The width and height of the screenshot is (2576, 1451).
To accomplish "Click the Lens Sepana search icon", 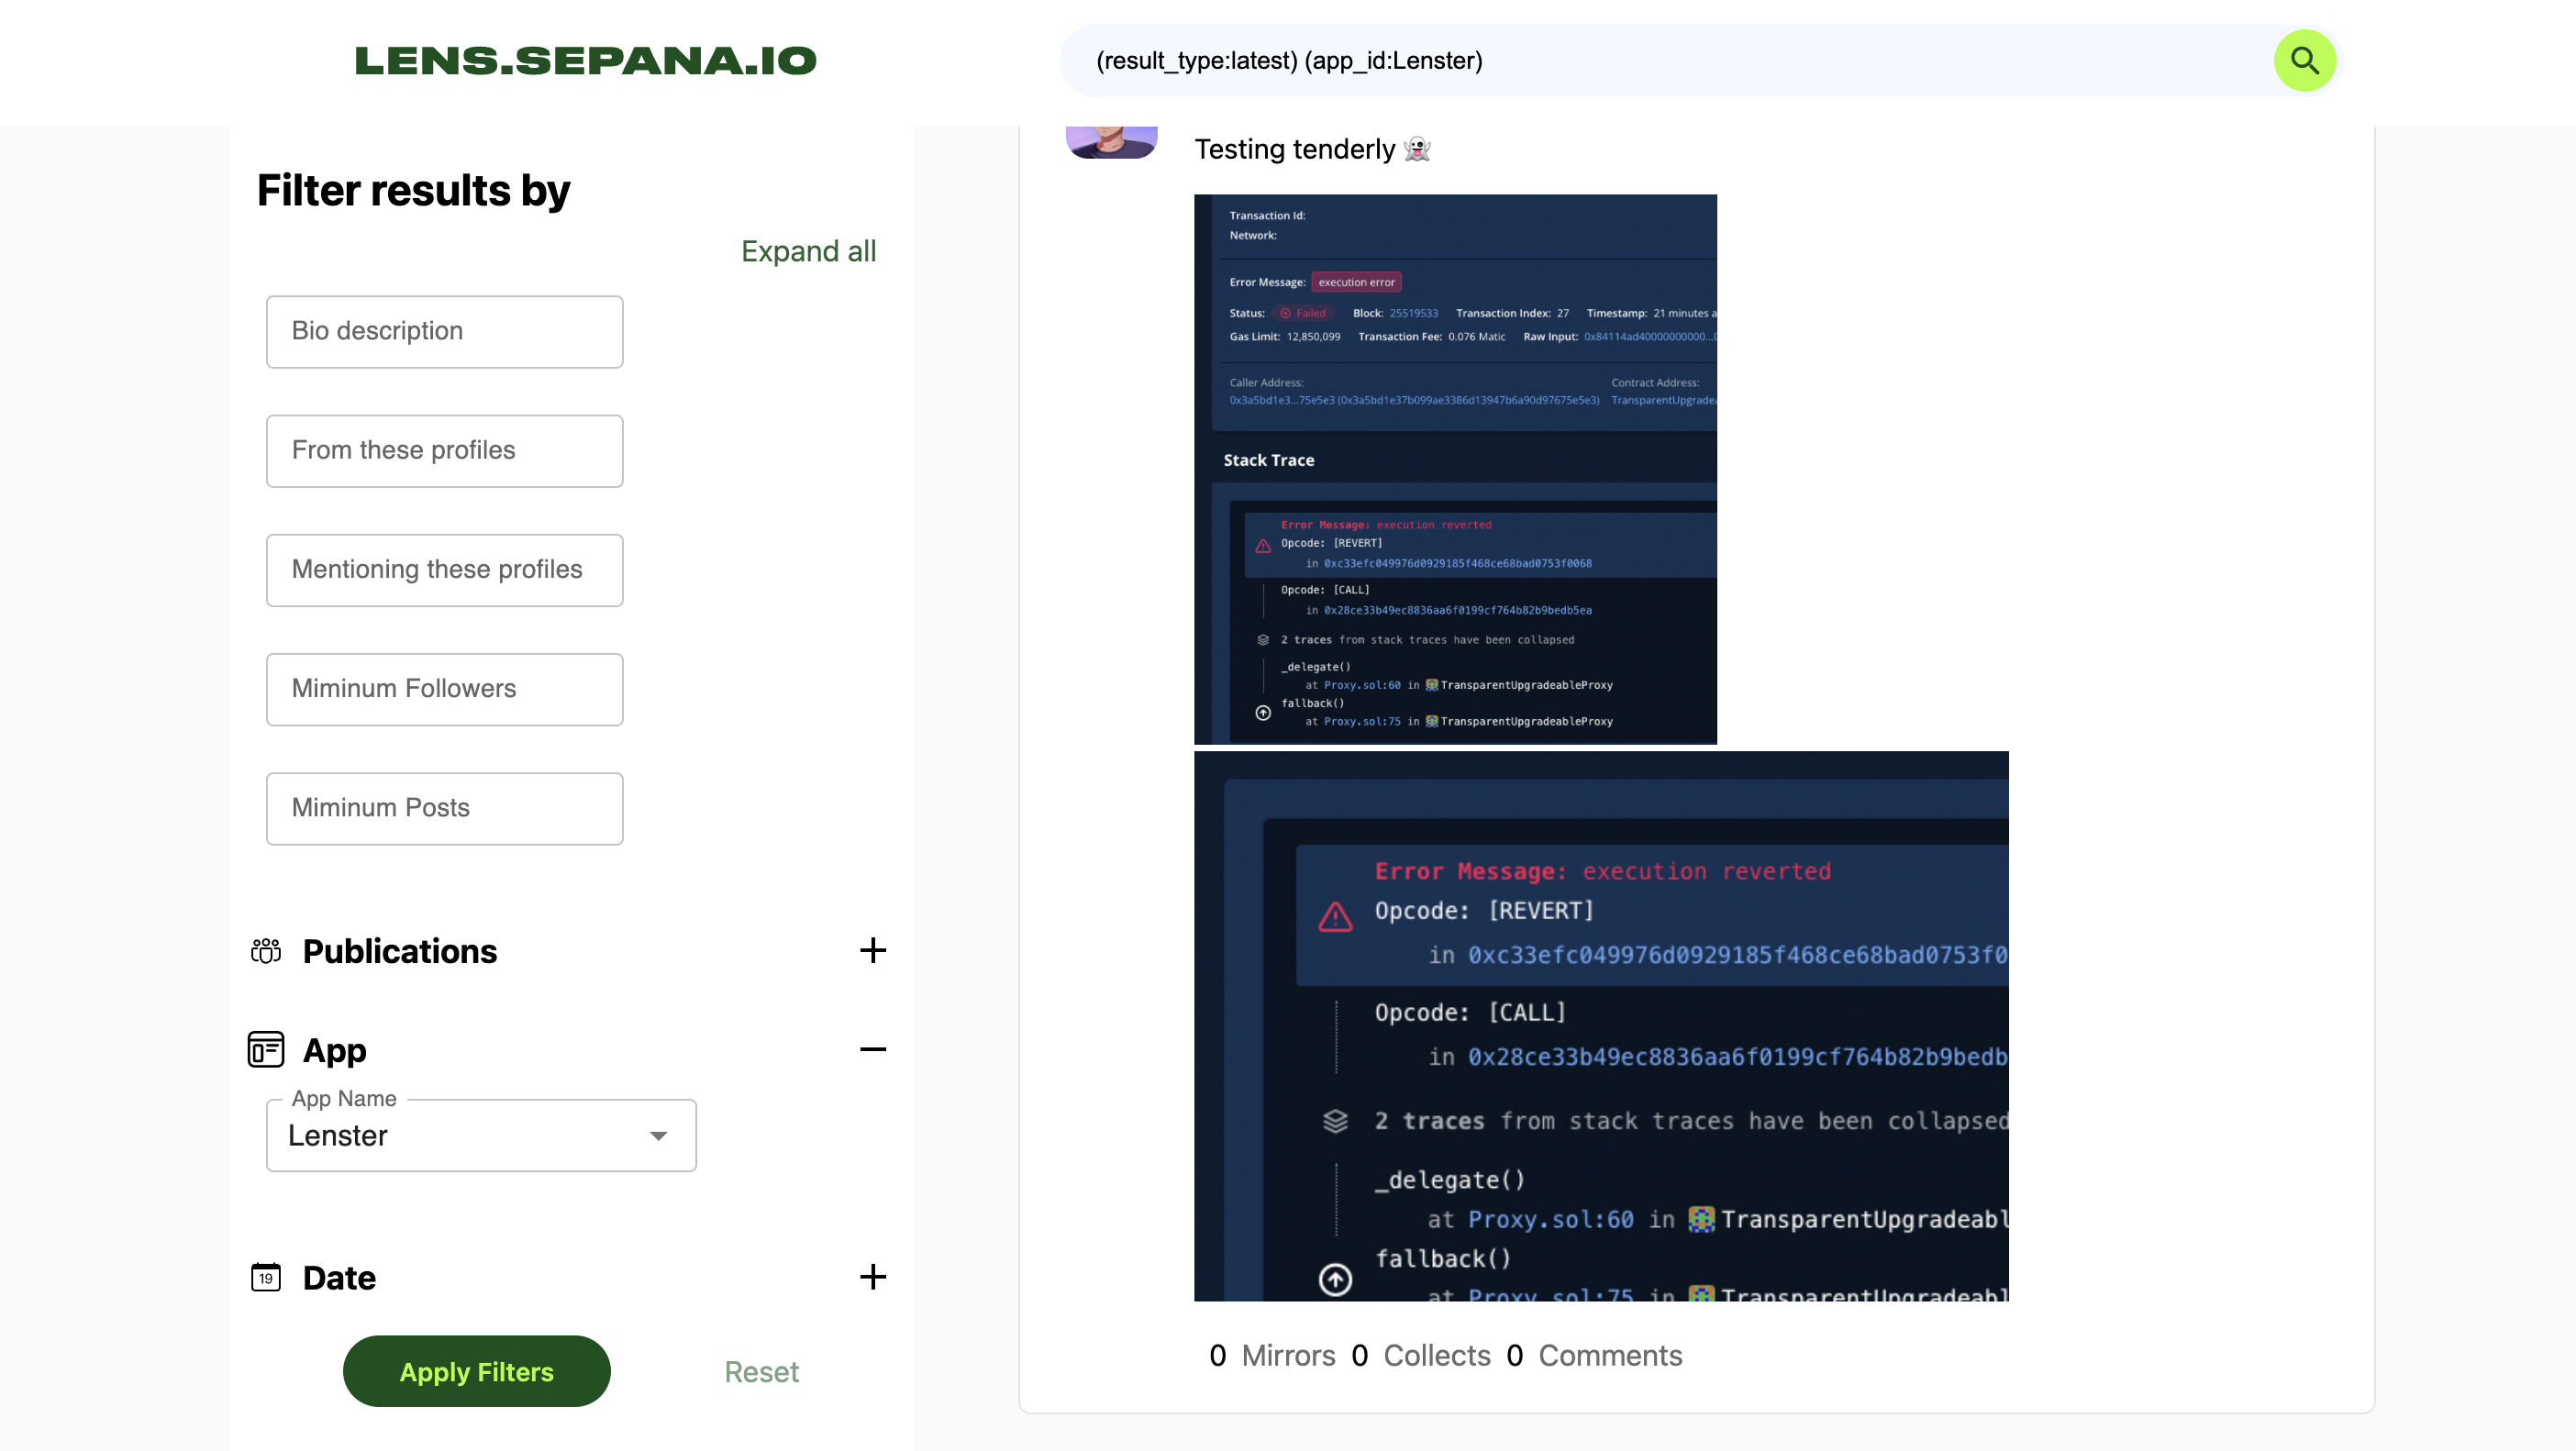I will (2305, 61).
